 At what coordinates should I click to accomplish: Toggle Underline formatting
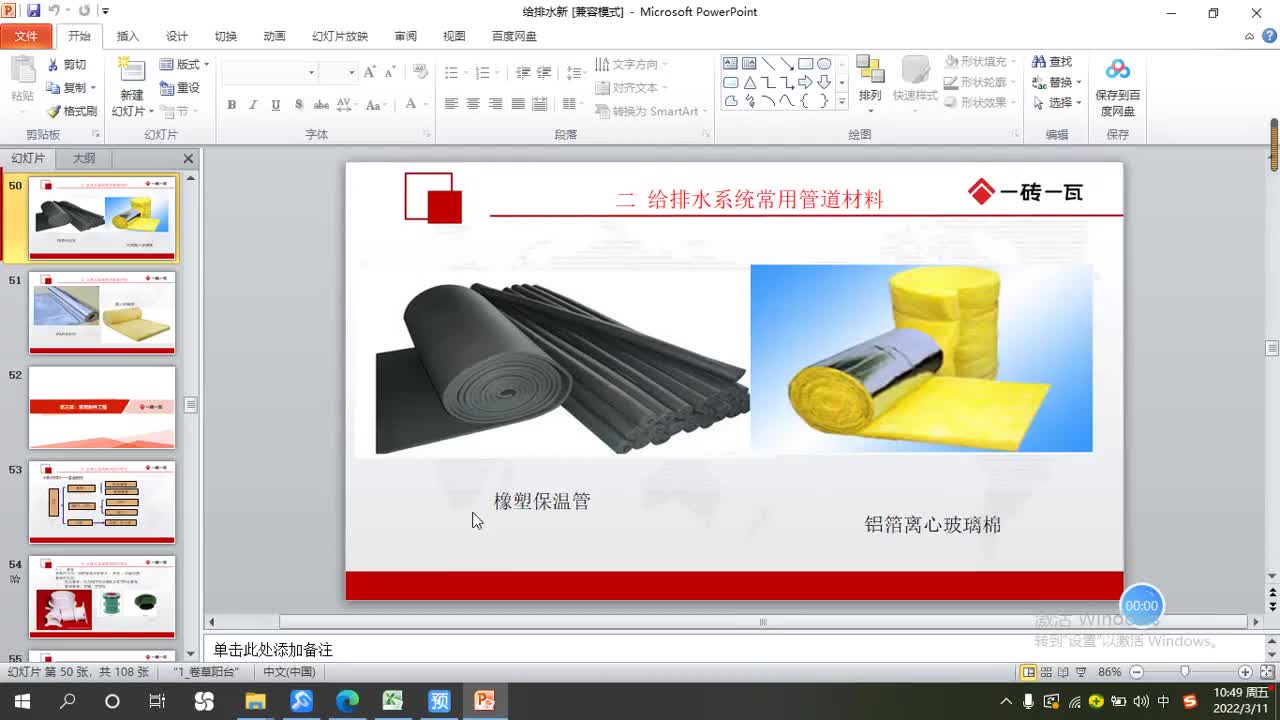[x=275, y=104]
